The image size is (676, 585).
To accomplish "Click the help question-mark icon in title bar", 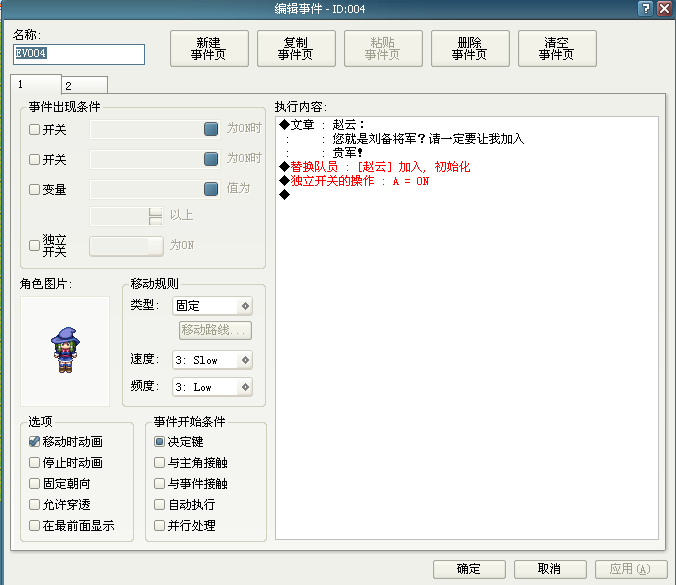I will point(645,8).
